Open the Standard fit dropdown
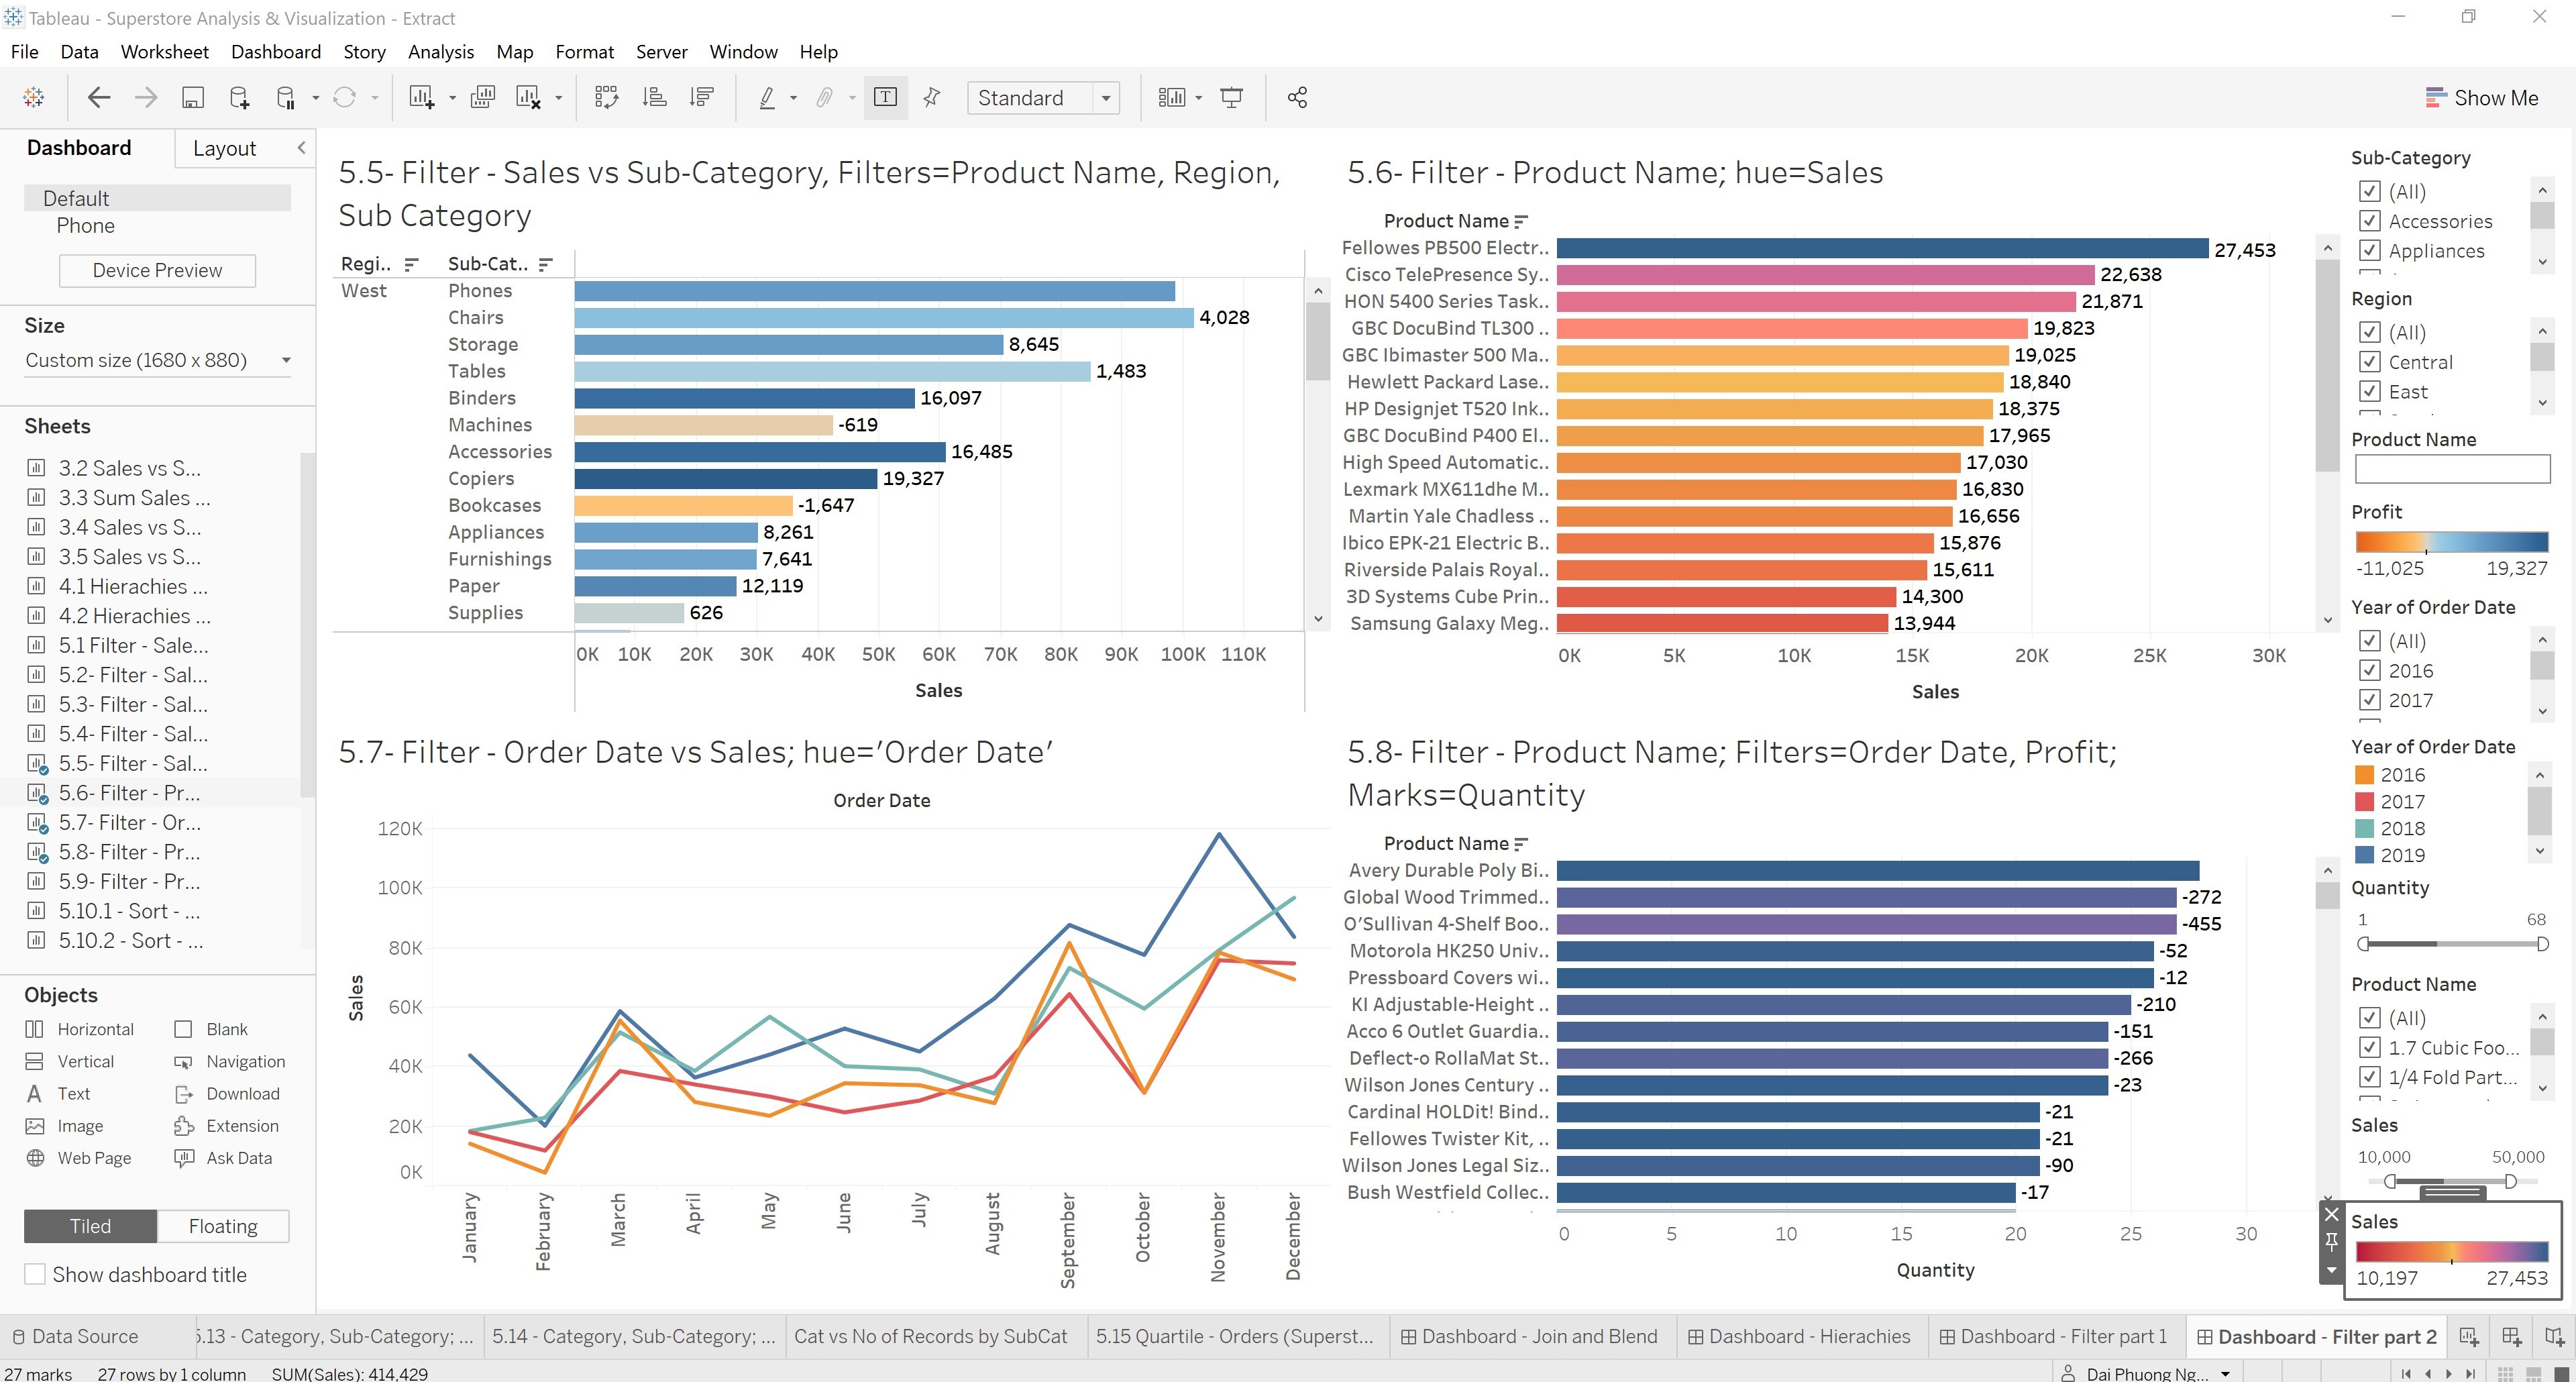The image size is (2576, 1382). [1043, 97]
